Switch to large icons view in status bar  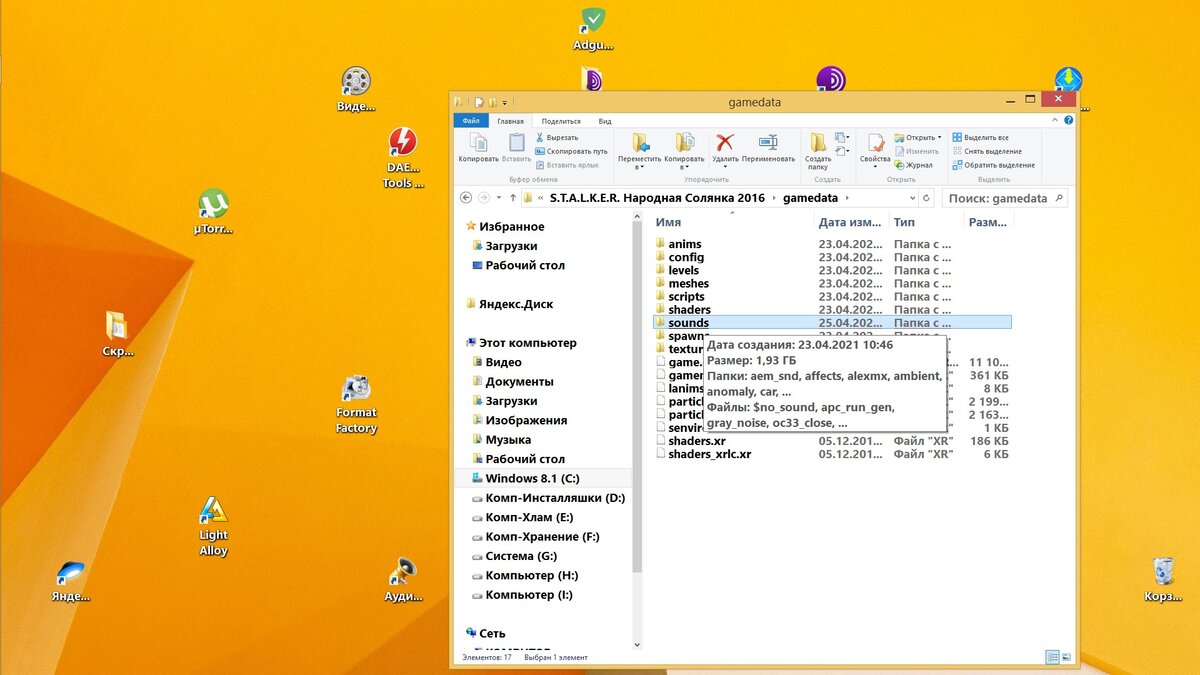tap(1066, 657)
